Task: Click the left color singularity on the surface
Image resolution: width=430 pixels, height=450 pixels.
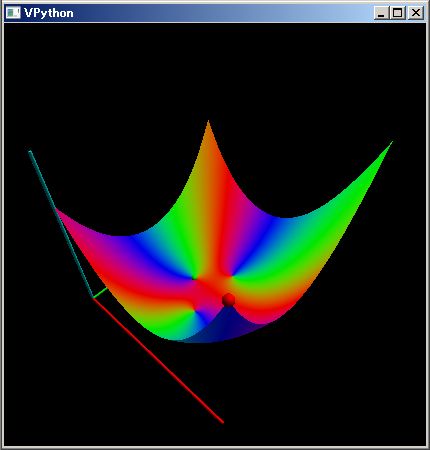Action: click(x=195, y=277)
